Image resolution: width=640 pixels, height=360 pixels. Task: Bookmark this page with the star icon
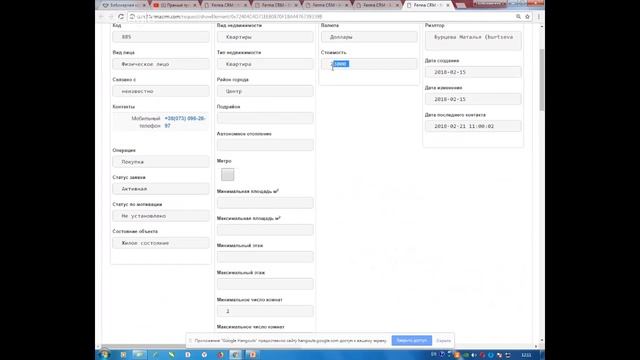click(527, 17)
